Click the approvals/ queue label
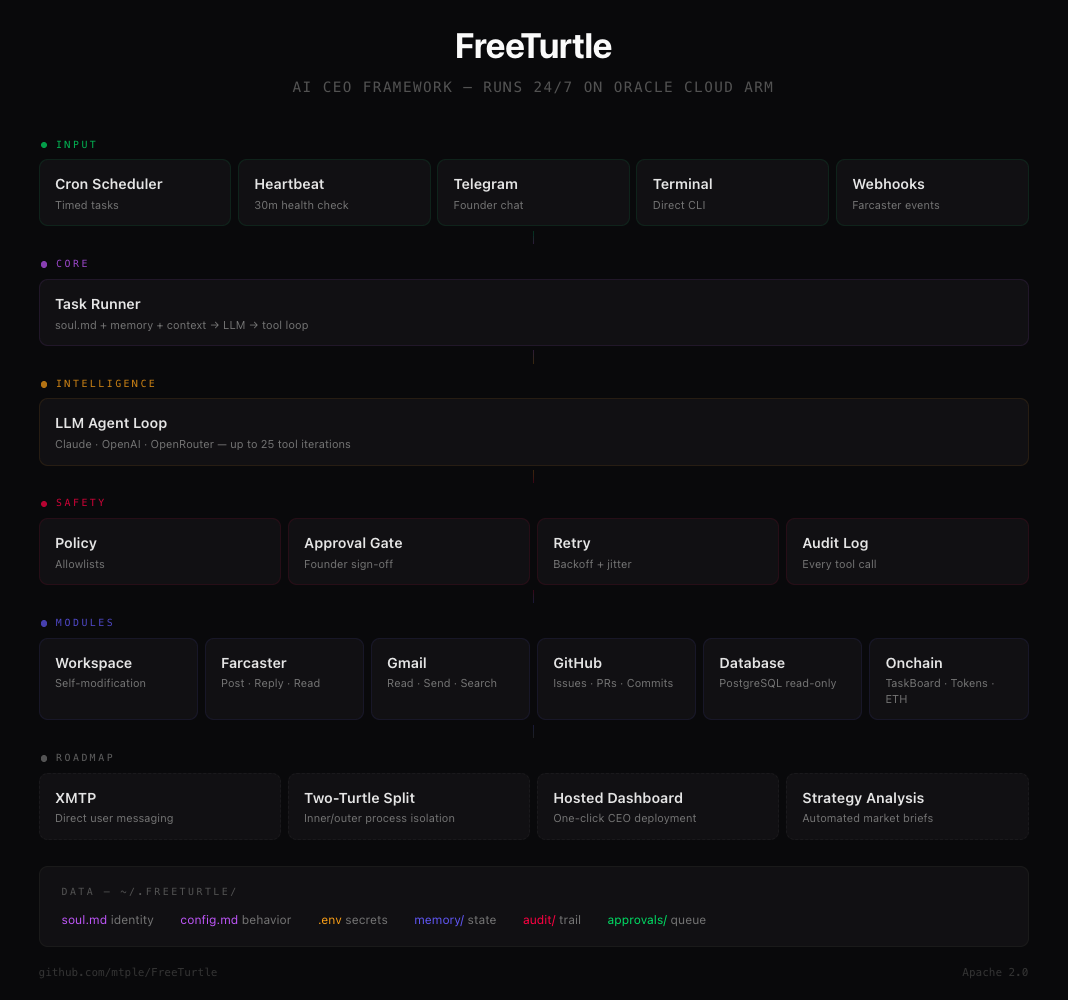The width and height of the screenshot is (1068, 1000). [x=656, y=920]
